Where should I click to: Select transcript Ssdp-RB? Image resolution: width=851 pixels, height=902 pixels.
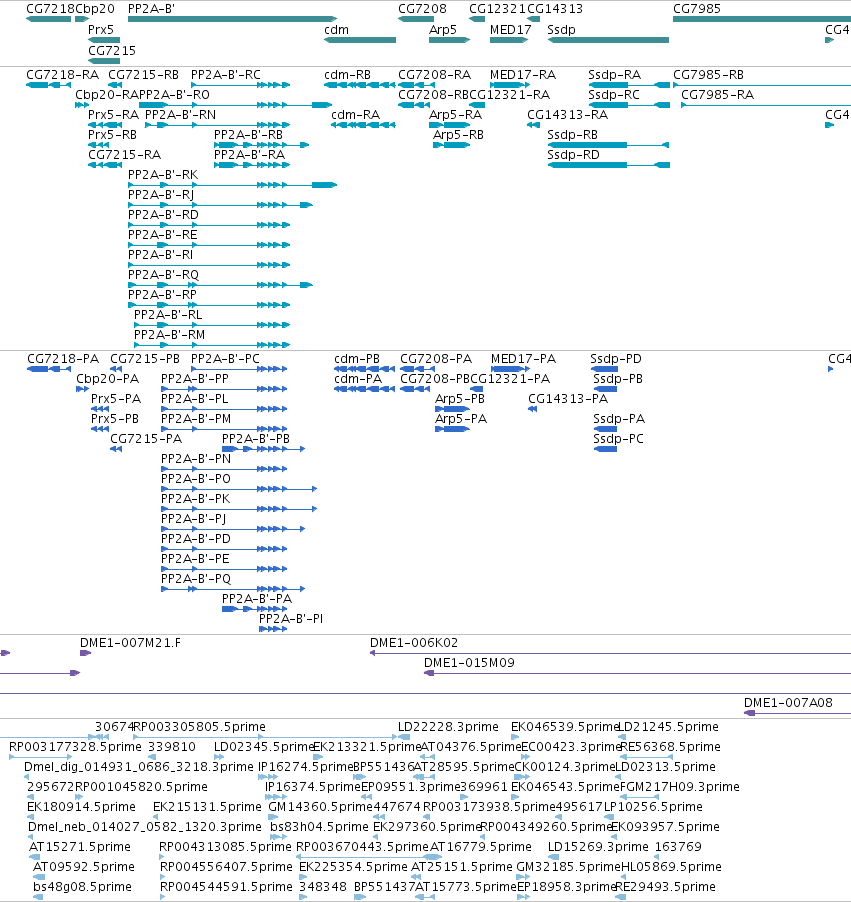[572, 135]
